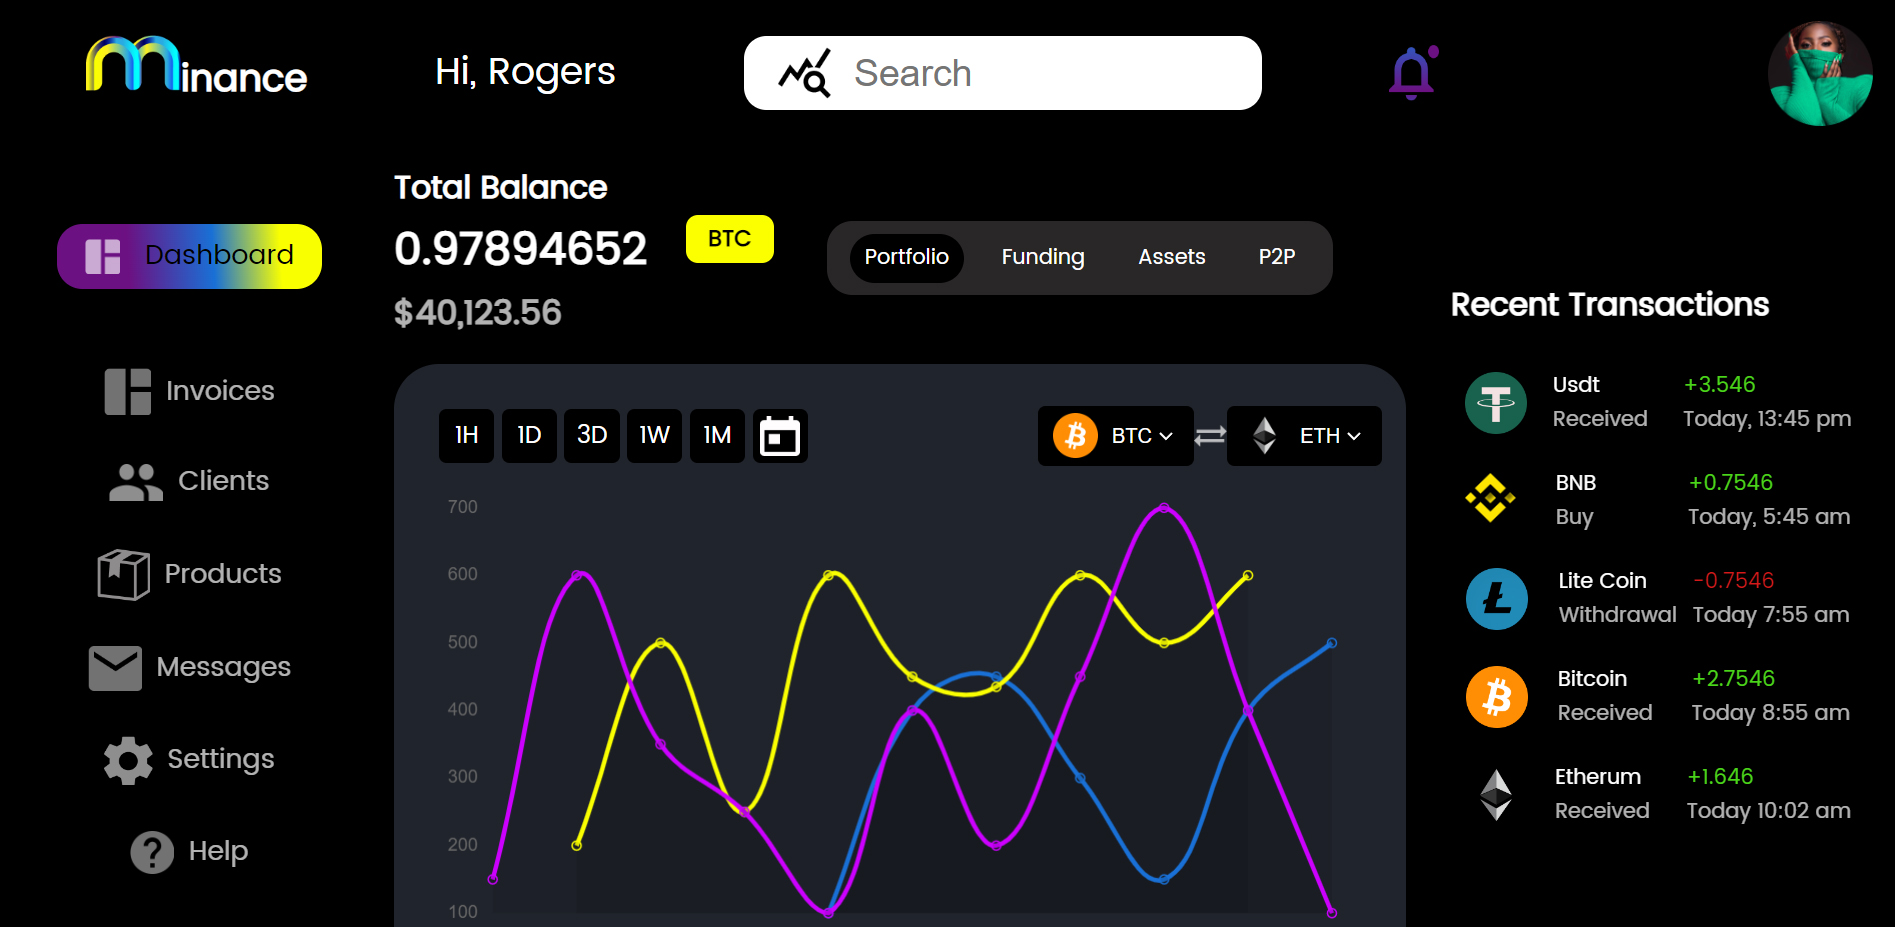
Task: Click the Ethereum icon in ETH dropdown
Action: click(x=1264, y=436)
